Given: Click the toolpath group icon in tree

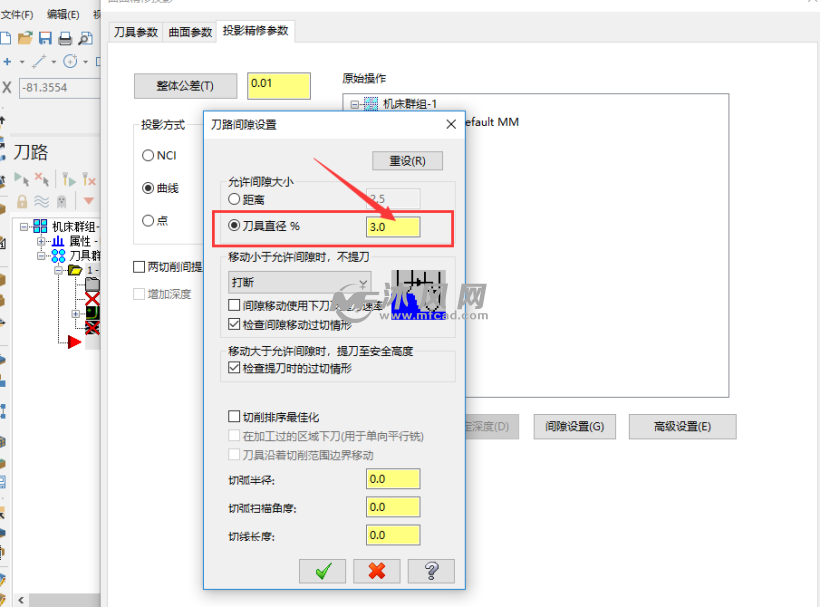Looking at the screenshot, I should click(58, 256).
